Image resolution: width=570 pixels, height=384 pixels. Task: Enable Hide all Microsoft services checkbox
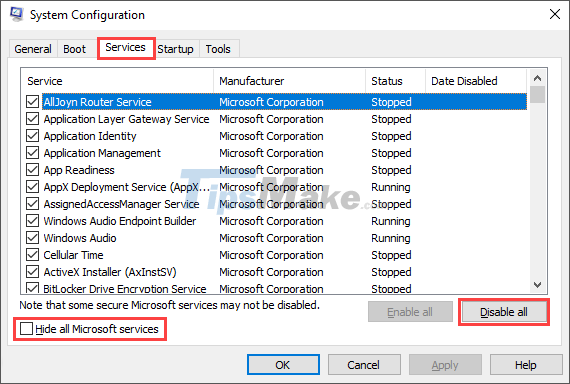point(26,329)
